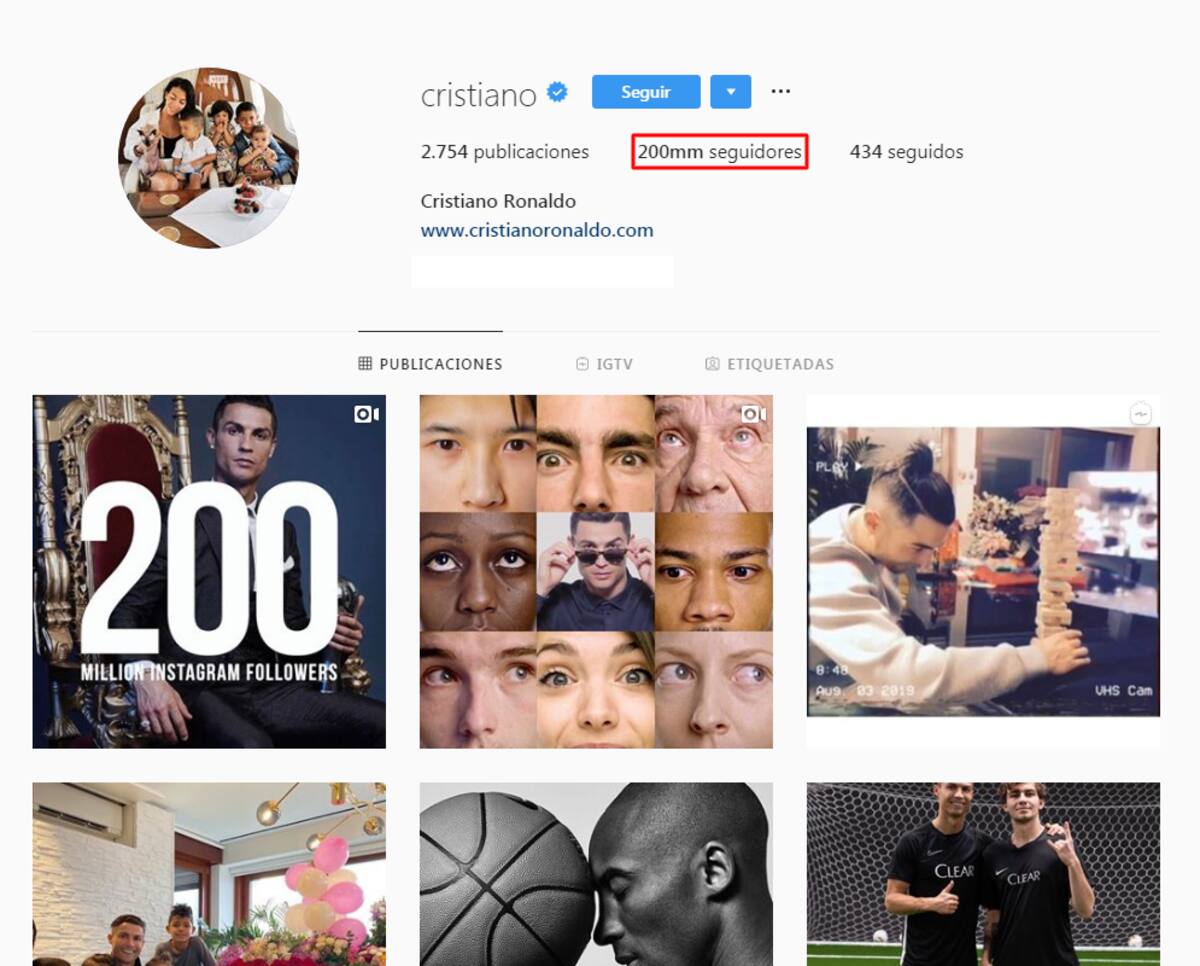
Task: Click the tagged-photos icon beside Etiquetadas
Action: 712,364
